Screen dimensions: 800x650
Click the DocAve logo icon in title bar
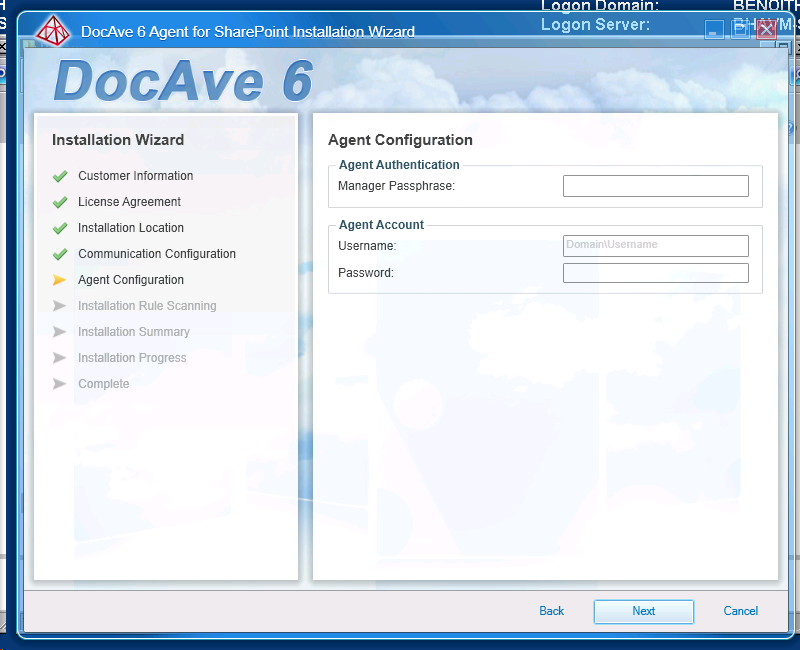(x=54, y=31)
